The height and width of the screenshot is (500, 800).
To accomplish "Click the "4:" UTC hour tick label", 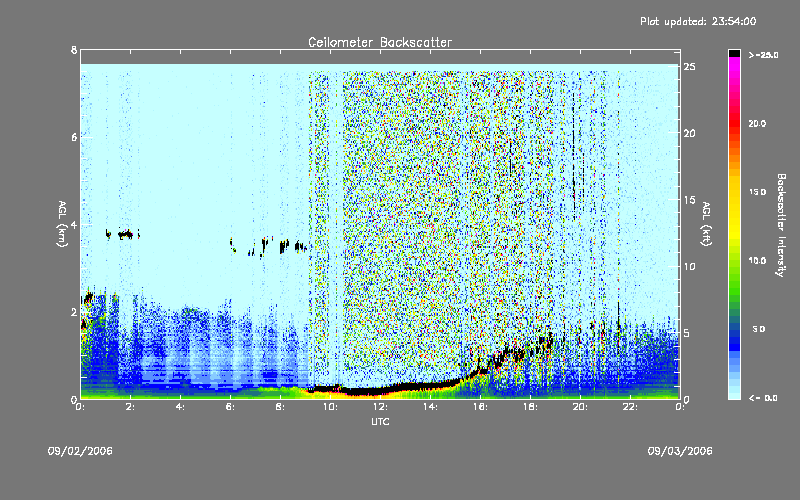I will (x=181, y=407).
